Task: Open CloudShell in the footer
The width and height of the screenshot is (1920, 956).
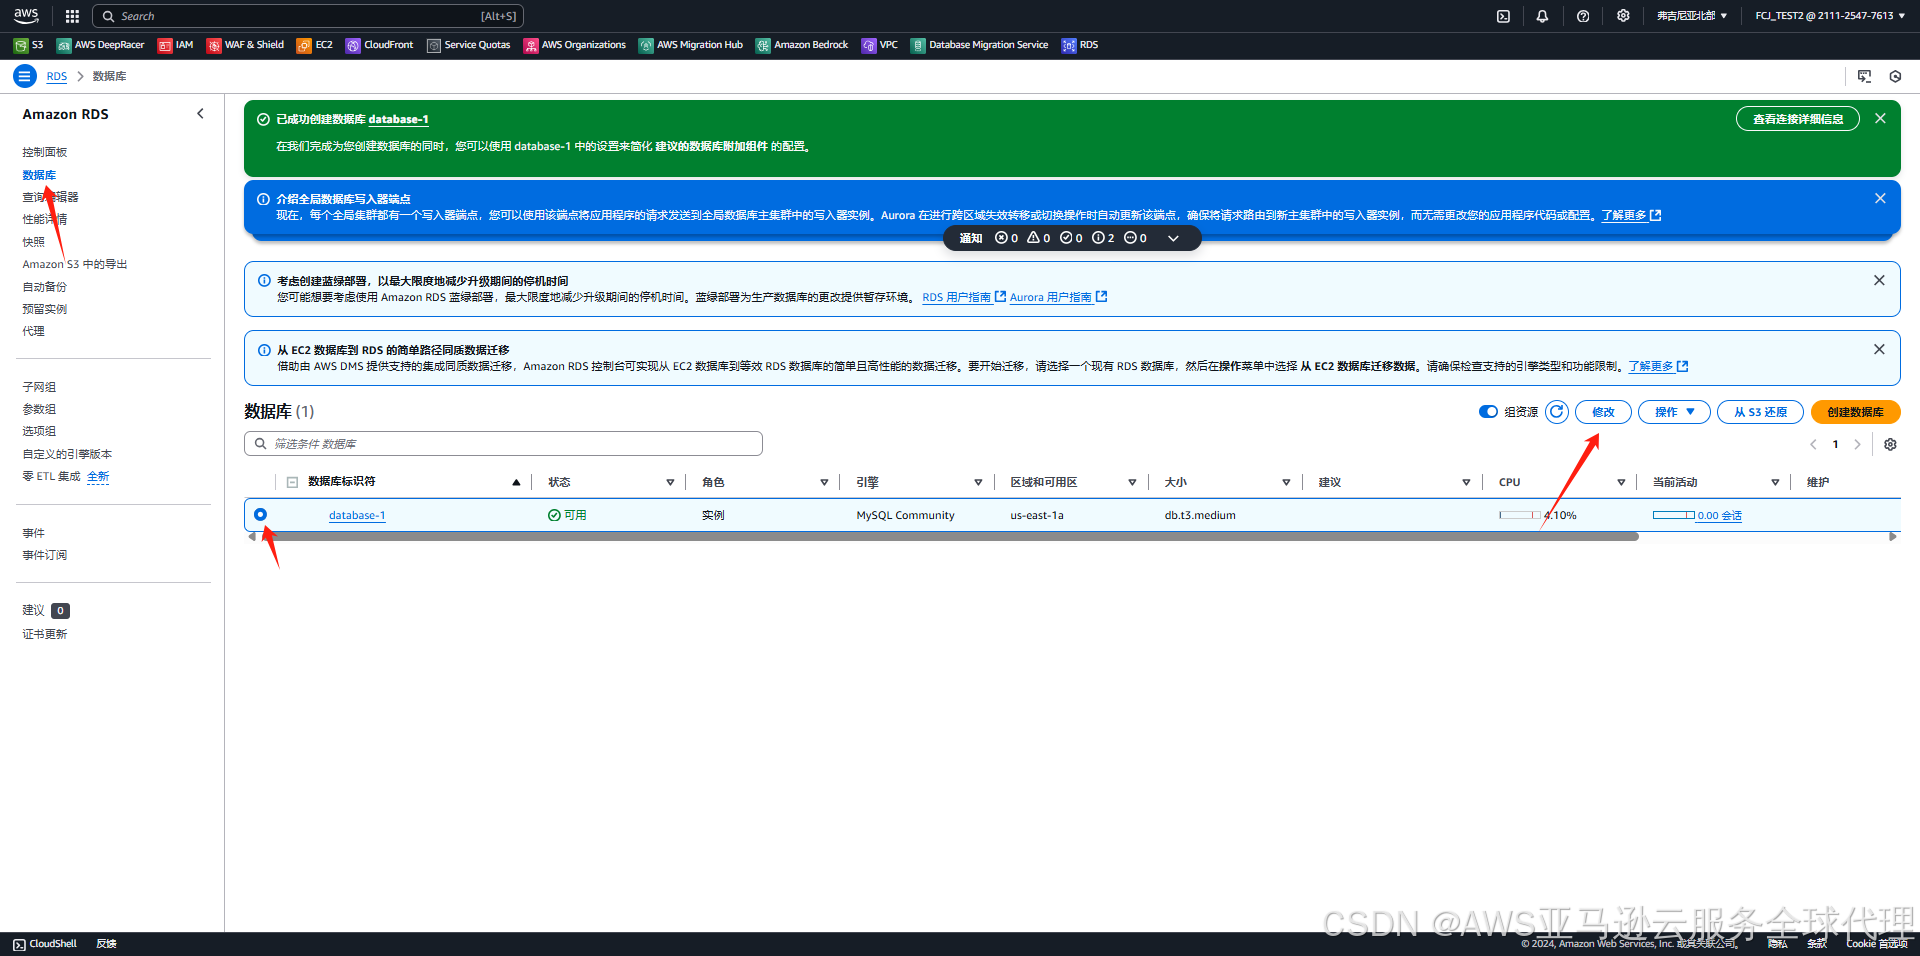Action: point(45,944)
